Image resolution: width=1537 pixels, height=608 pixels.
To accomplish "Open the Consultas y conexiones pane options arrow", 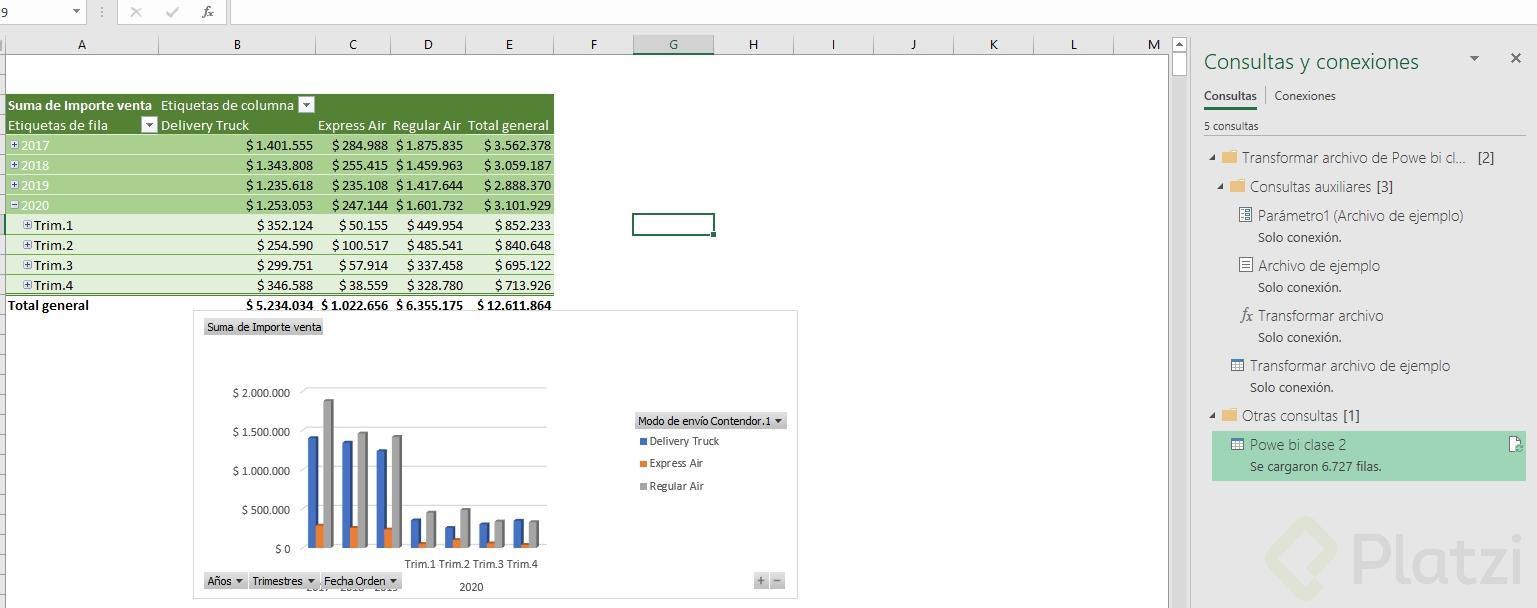I will pos(1474,59).
